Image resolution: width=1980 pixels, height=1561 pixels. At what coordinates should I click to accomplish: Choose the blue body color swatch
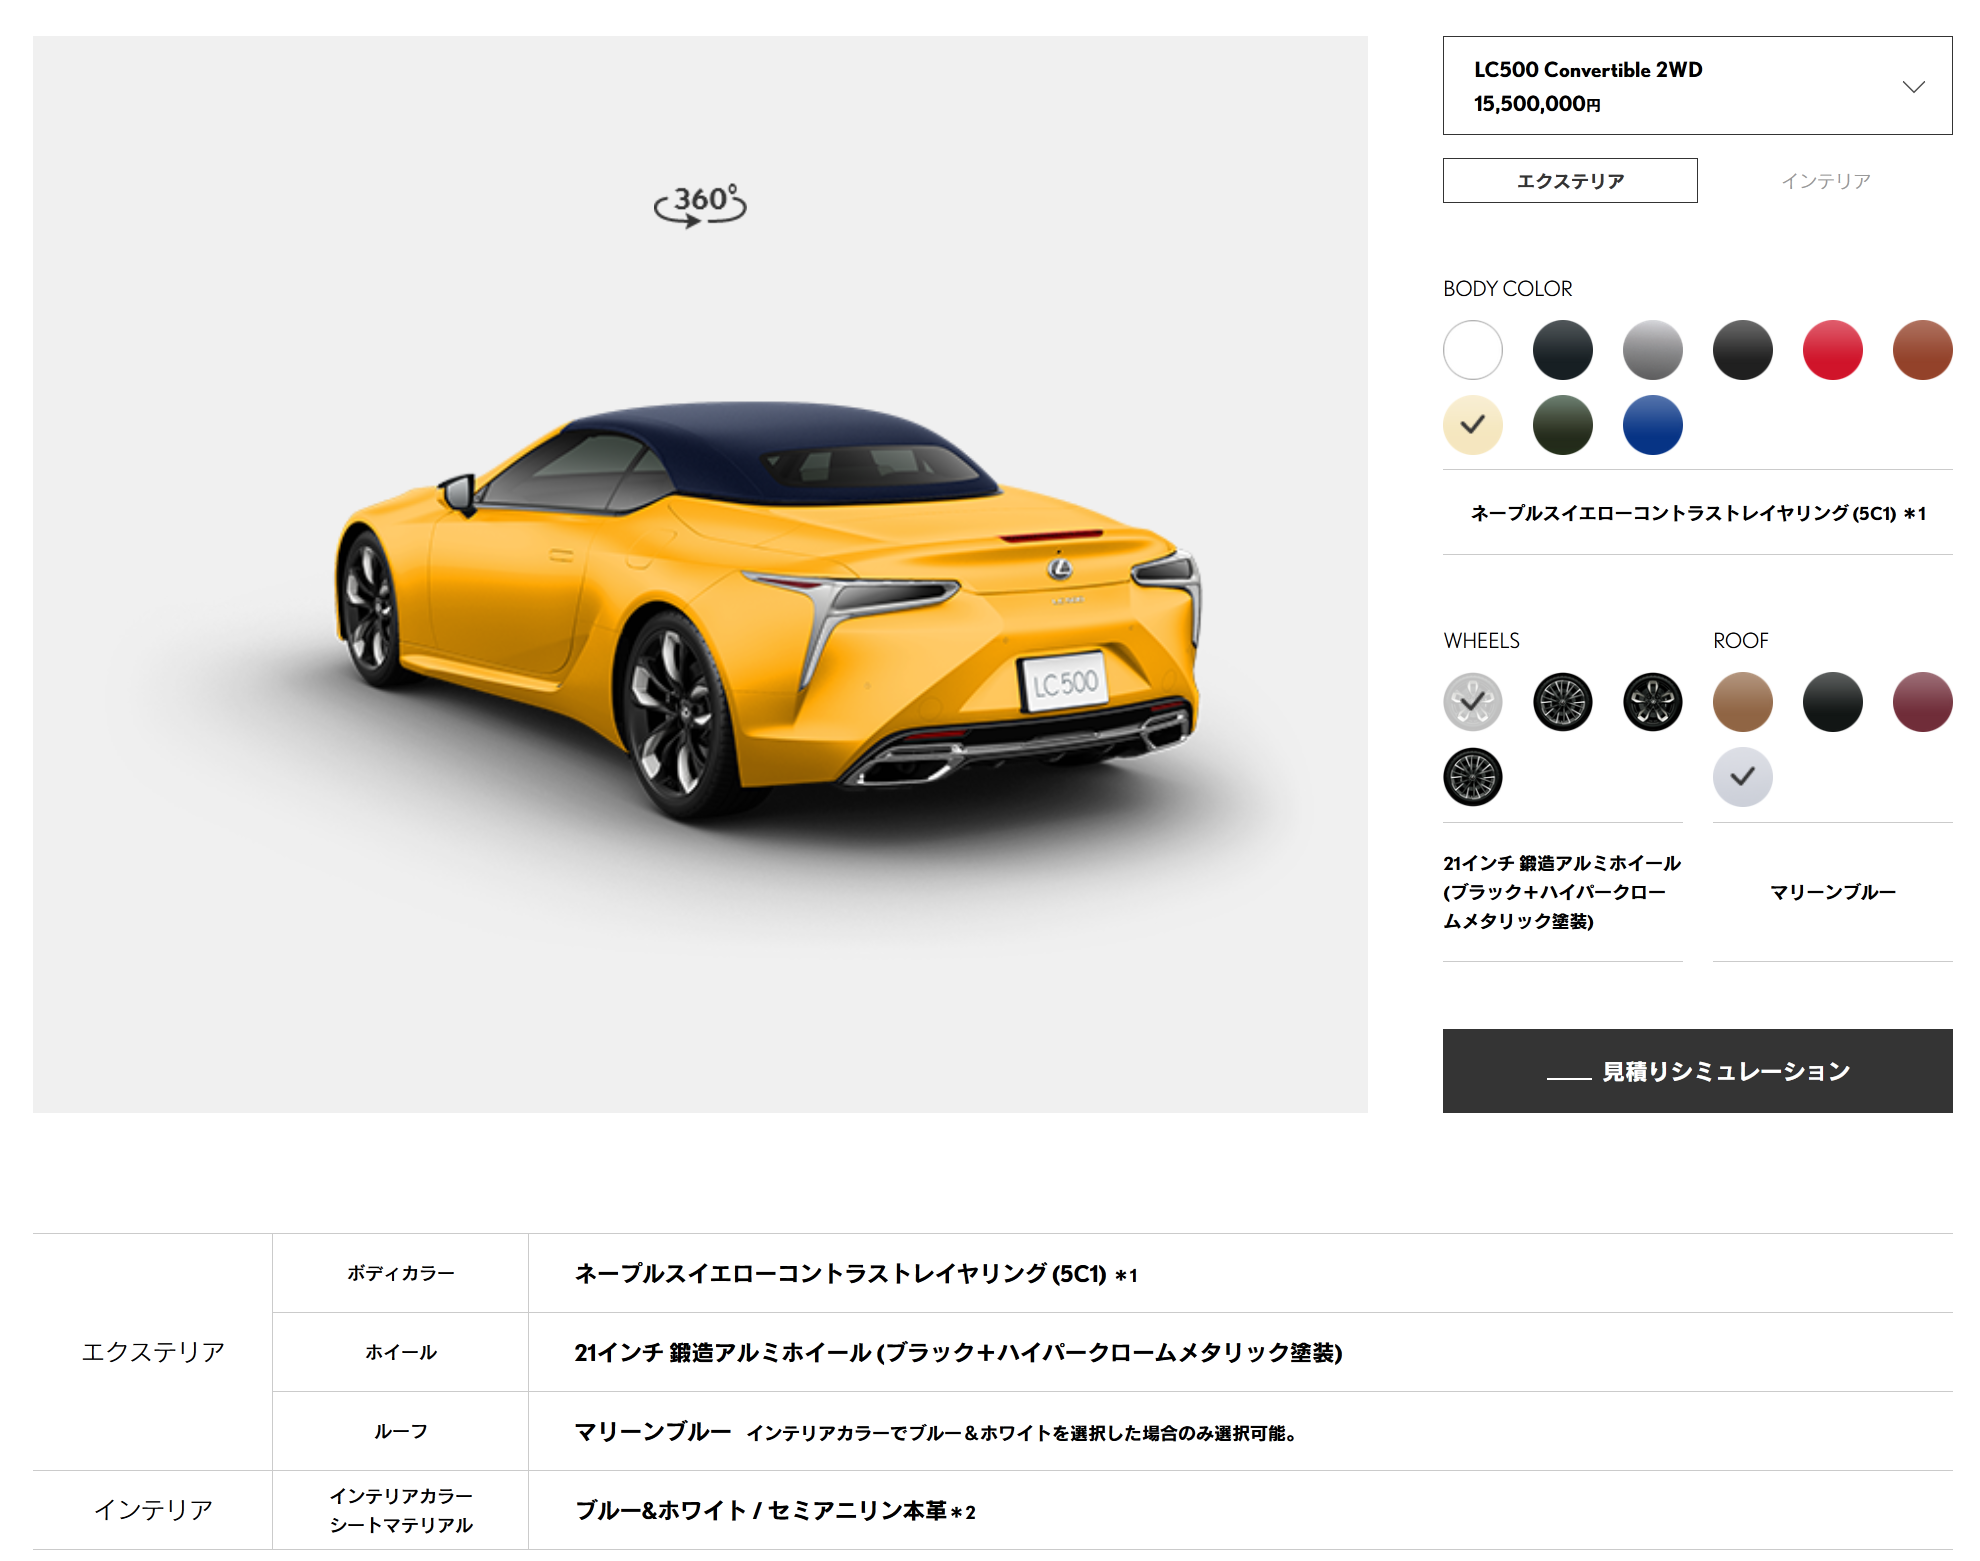(1653, 425)
